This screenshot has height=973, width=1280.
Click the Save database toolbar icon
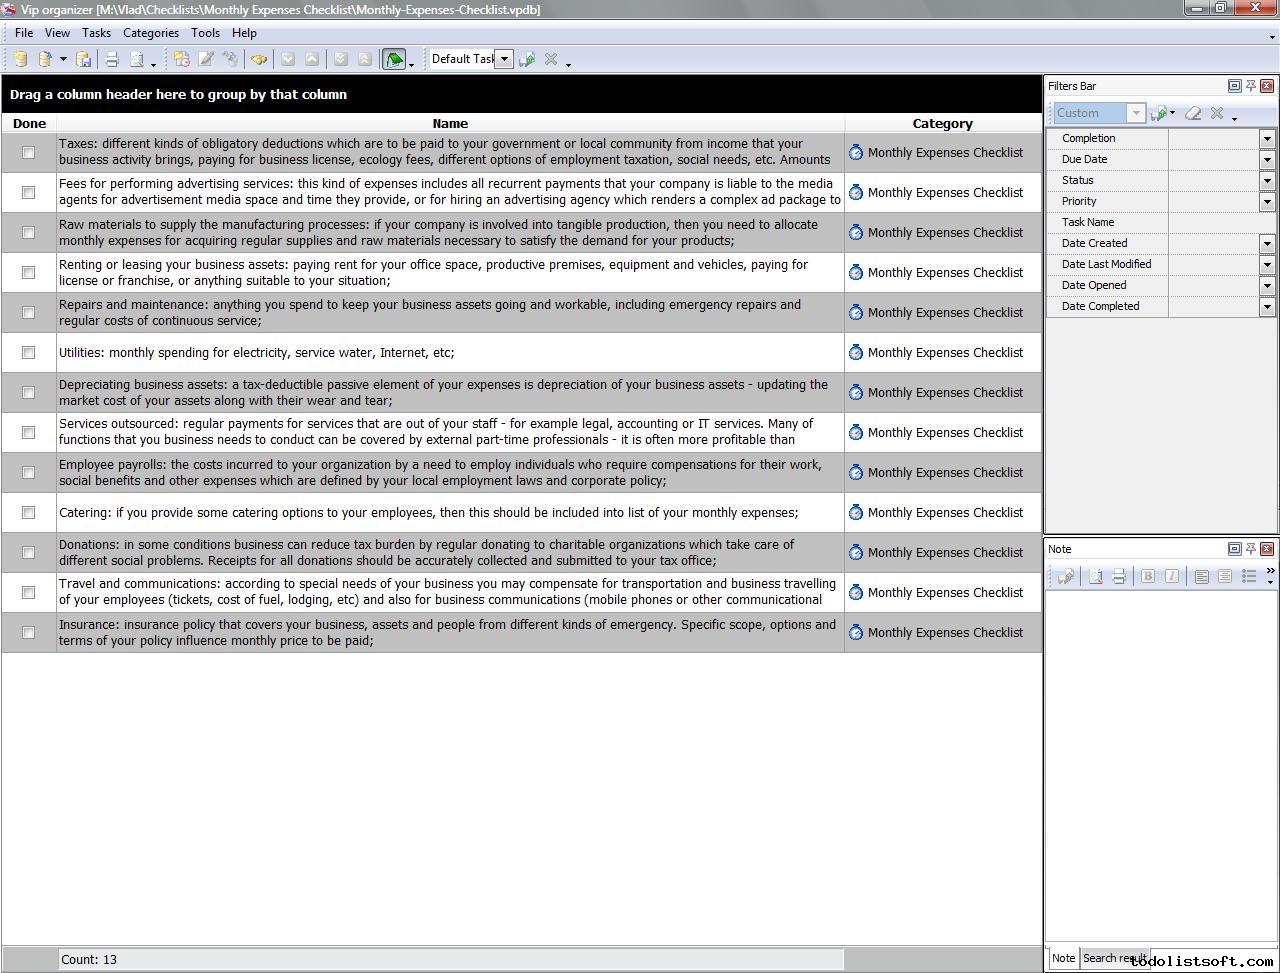coord(84,59)
